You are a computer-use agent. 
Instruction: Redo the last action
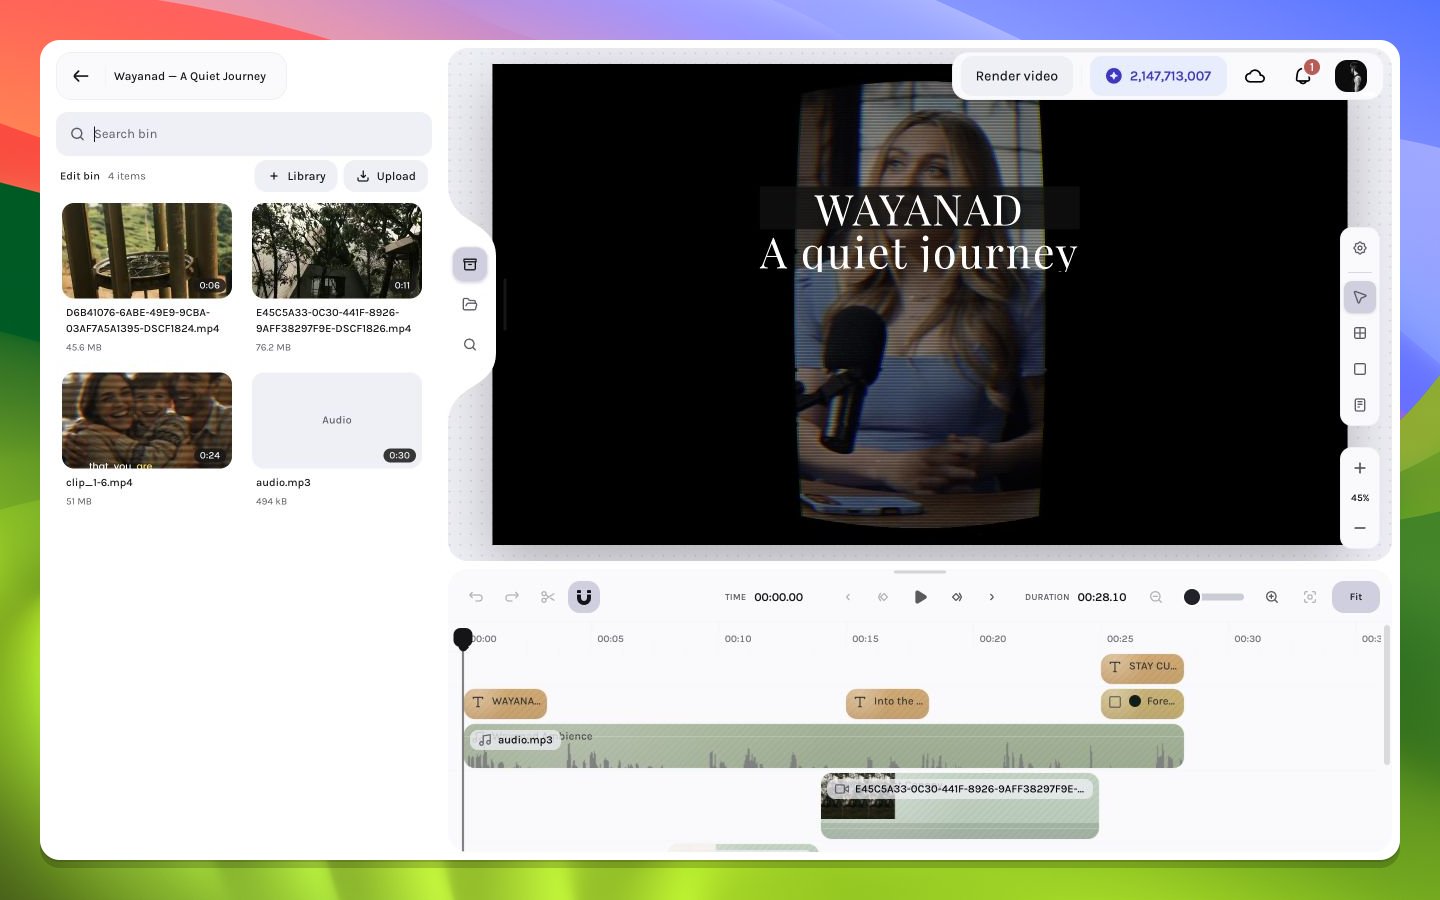tap(512, 597)
